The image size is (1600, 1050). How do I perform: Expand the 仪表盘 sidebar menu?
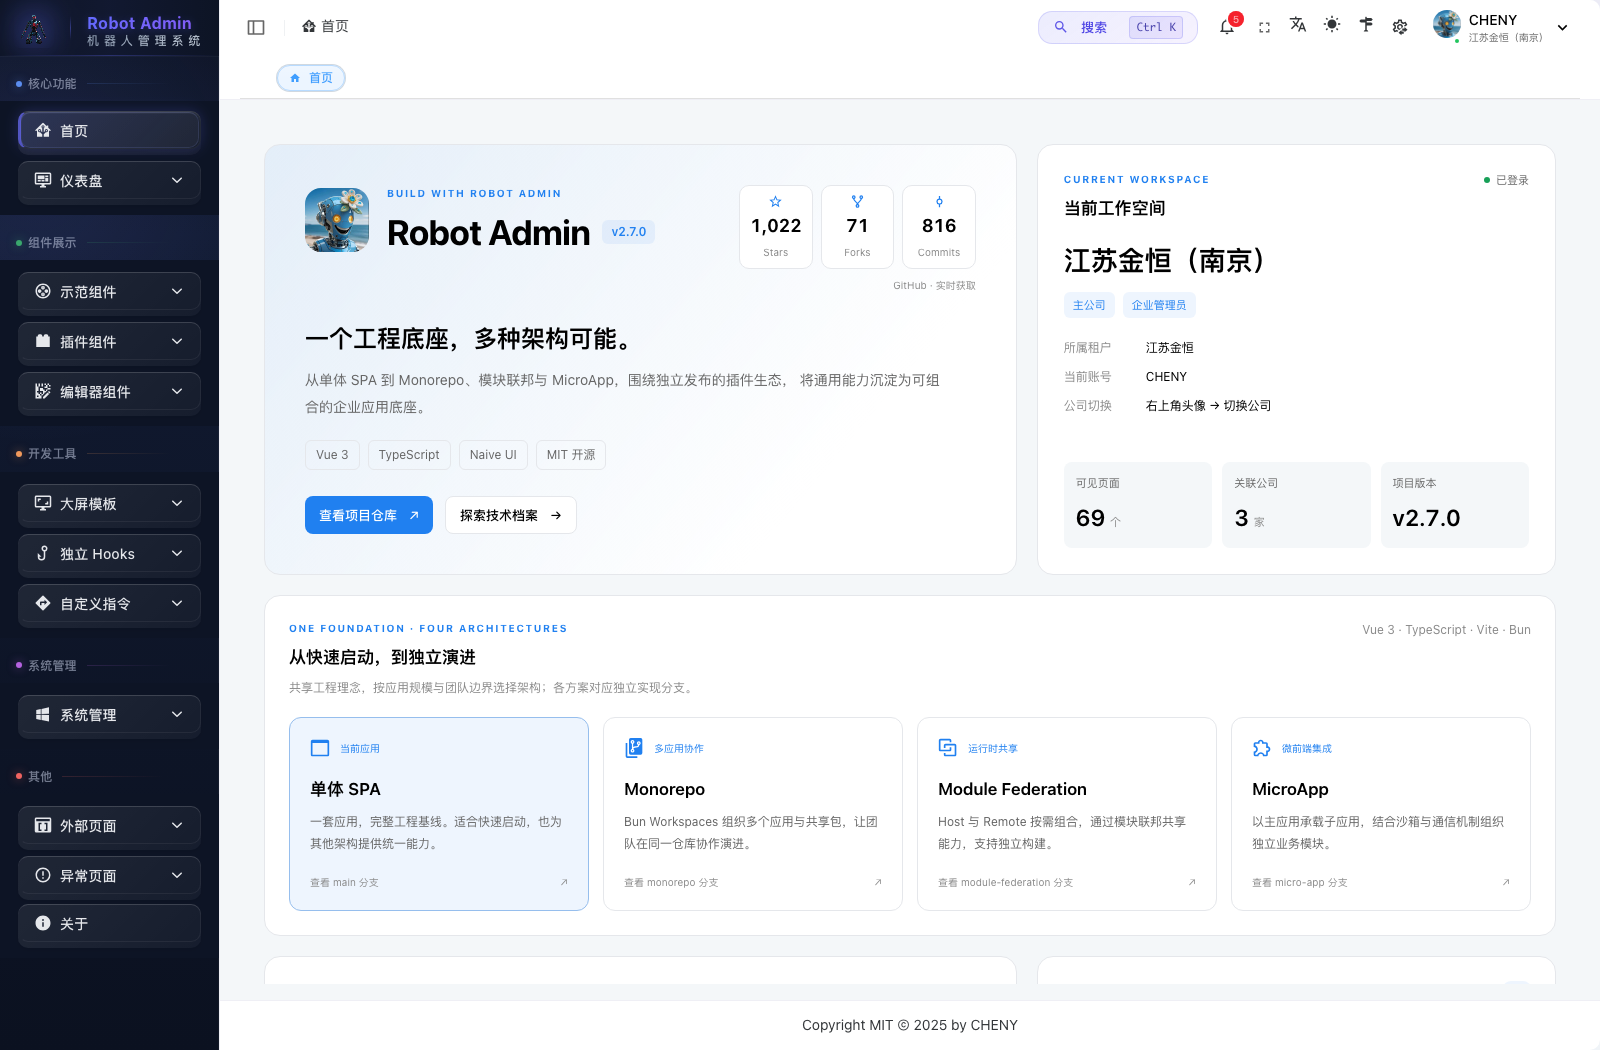(x=109, y=181)
